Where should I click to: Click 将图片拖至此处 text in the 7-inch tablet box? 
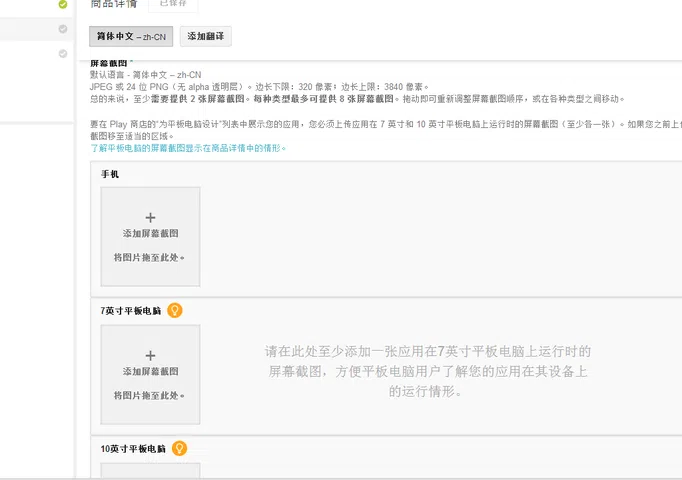click(x=150, y=395)
